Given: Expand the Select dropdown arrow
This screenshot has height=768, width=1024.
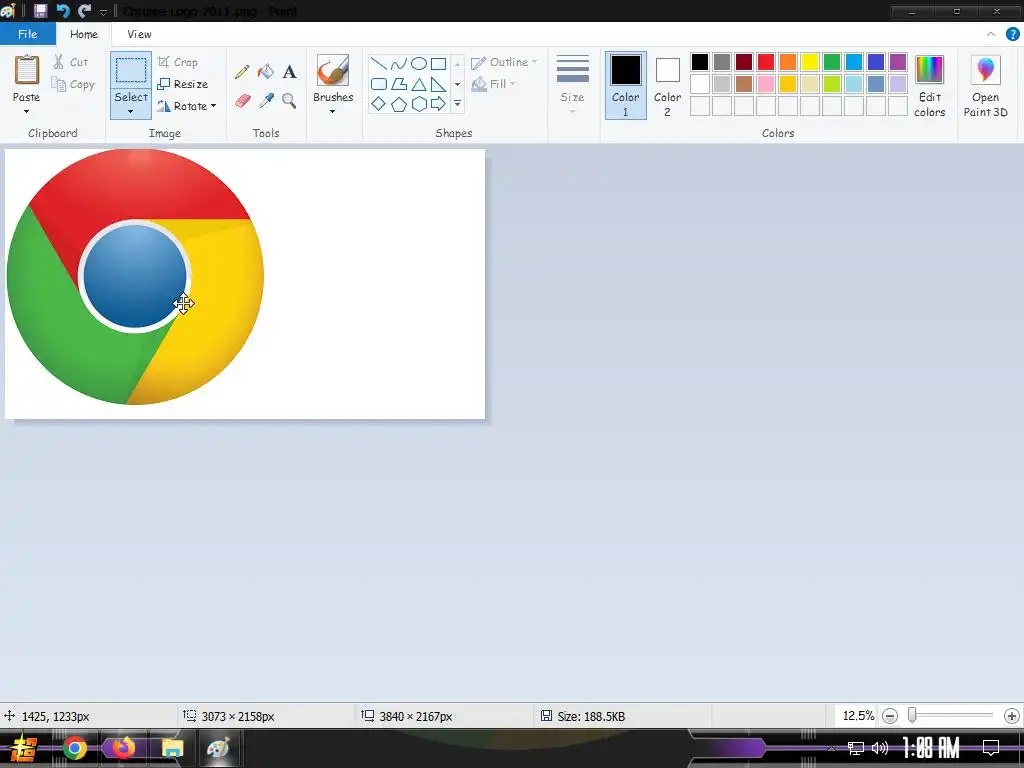Looking at the screenshot, I should click(x=131, y=112).
